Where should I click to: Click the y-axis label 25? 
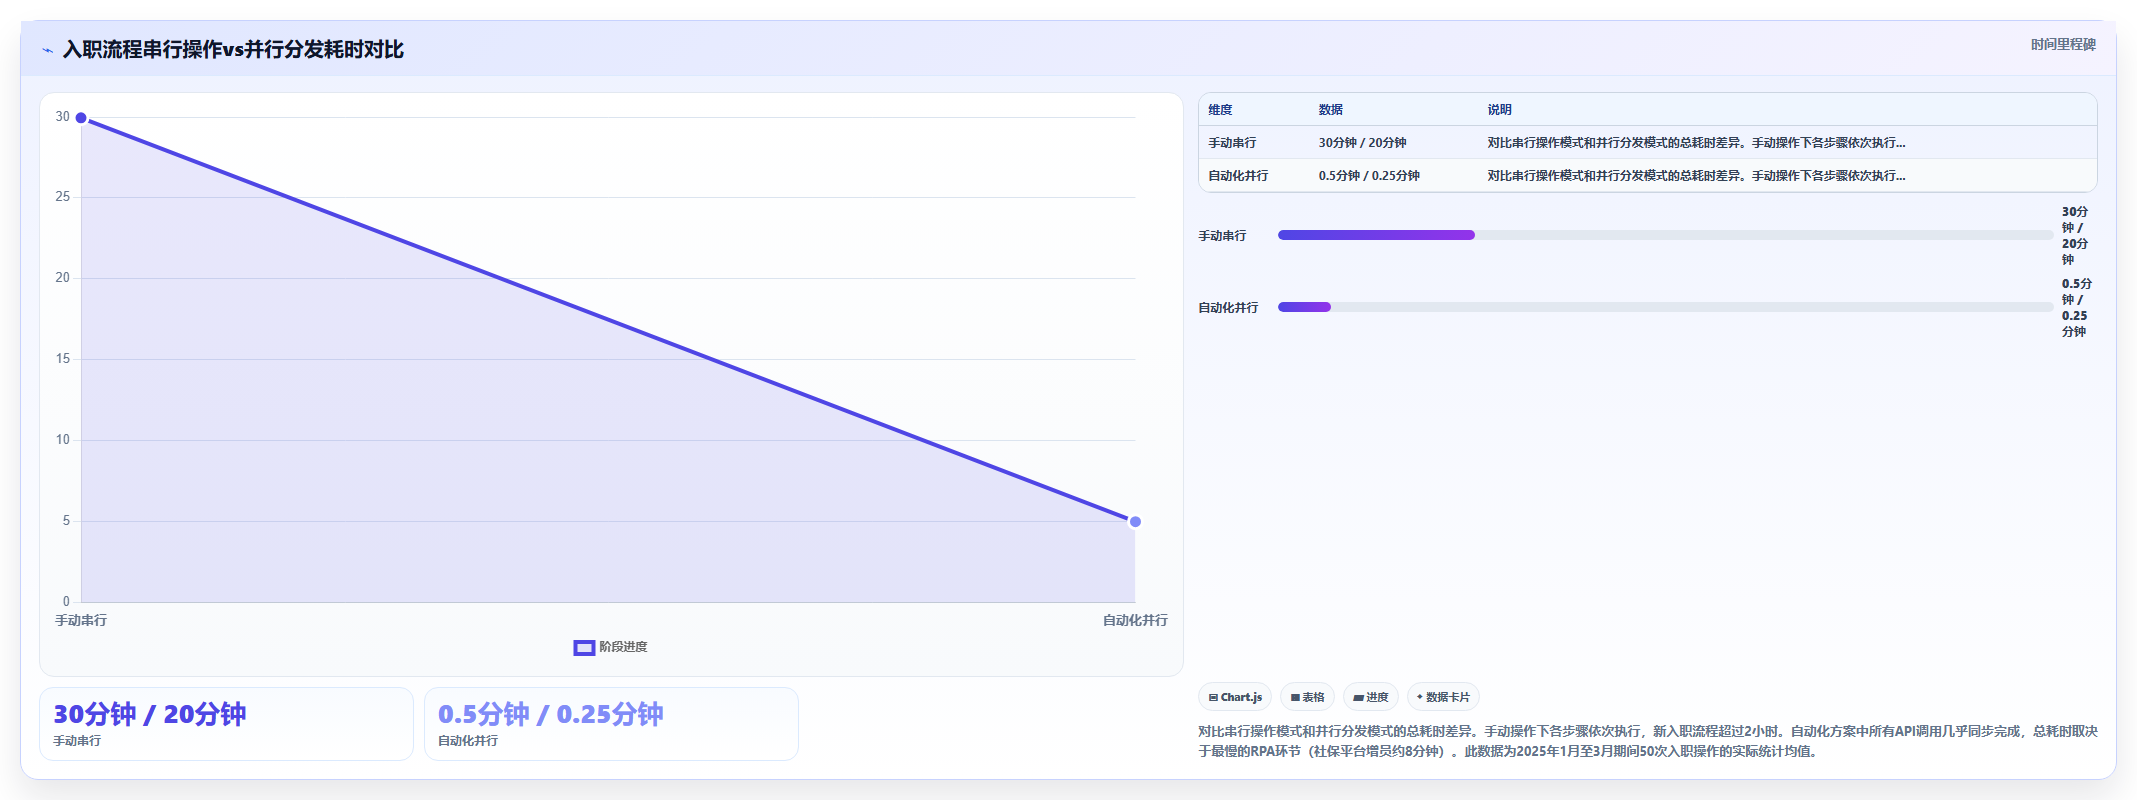coord(63,197)
